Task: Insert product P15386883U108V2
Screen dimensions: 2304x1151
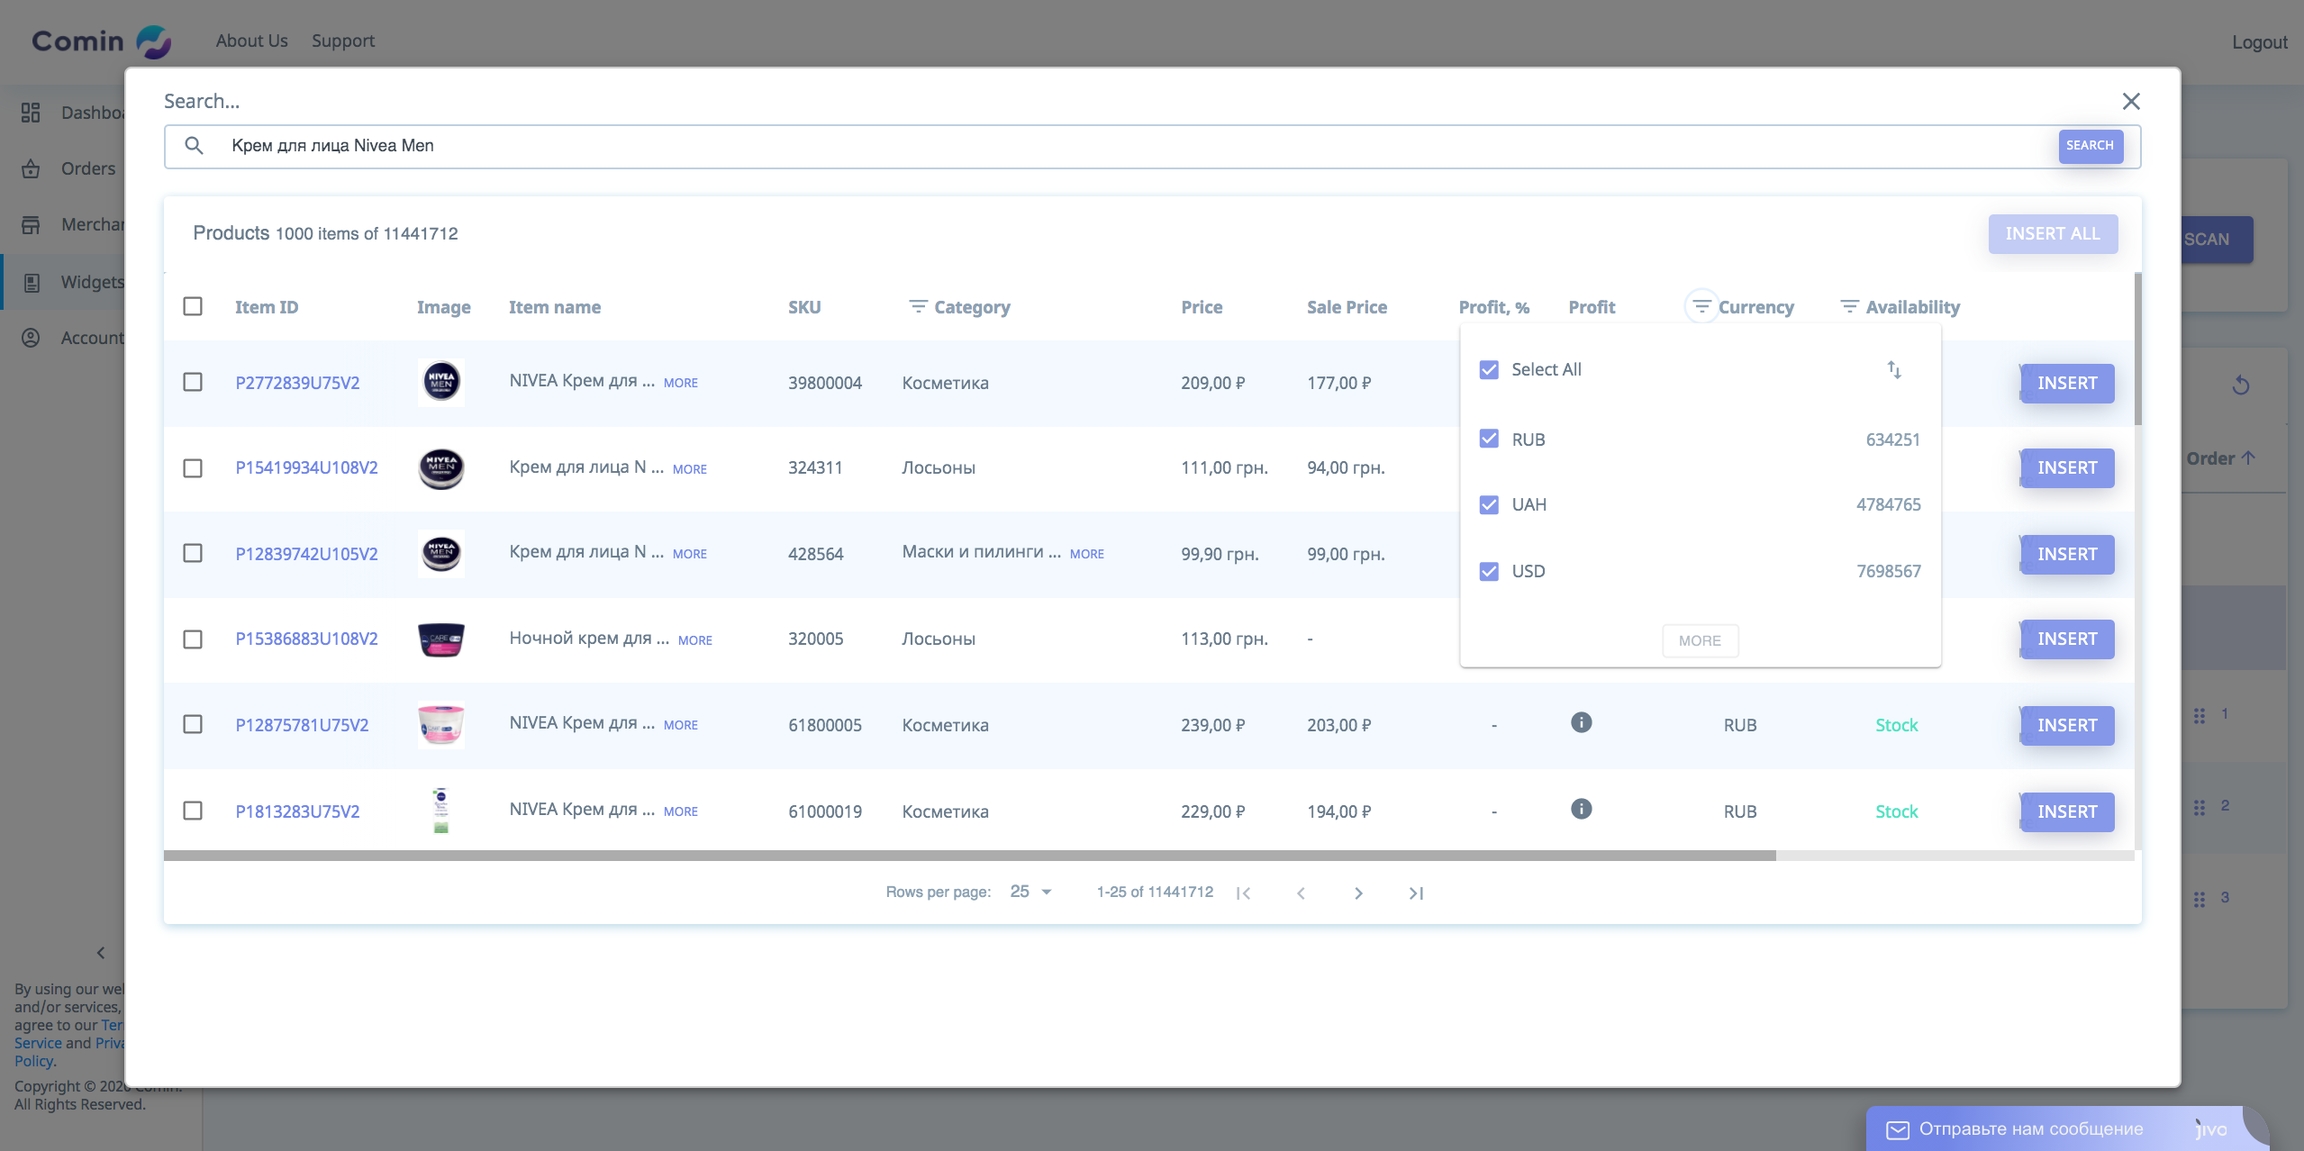Action: click(2067, 639)
